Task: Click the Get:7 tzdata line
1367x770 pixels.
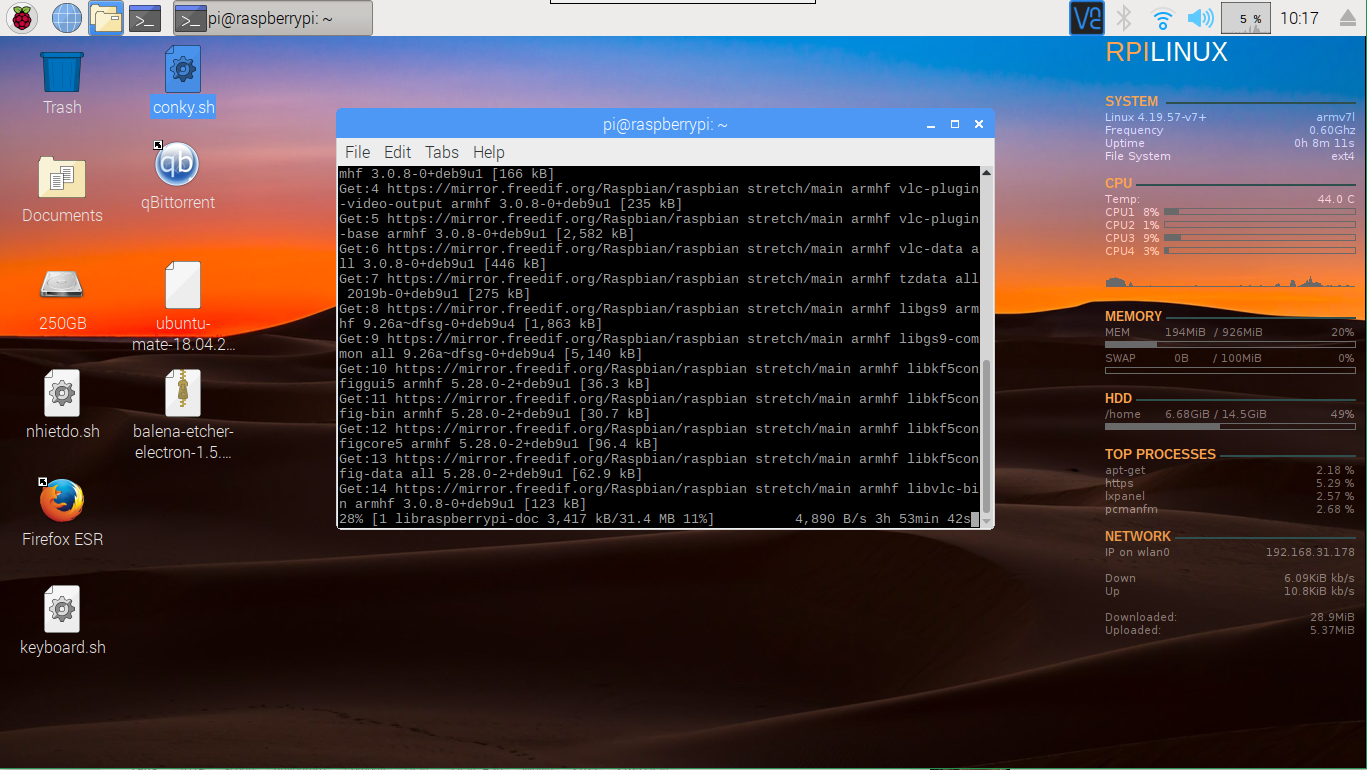Action: point(659,286)
